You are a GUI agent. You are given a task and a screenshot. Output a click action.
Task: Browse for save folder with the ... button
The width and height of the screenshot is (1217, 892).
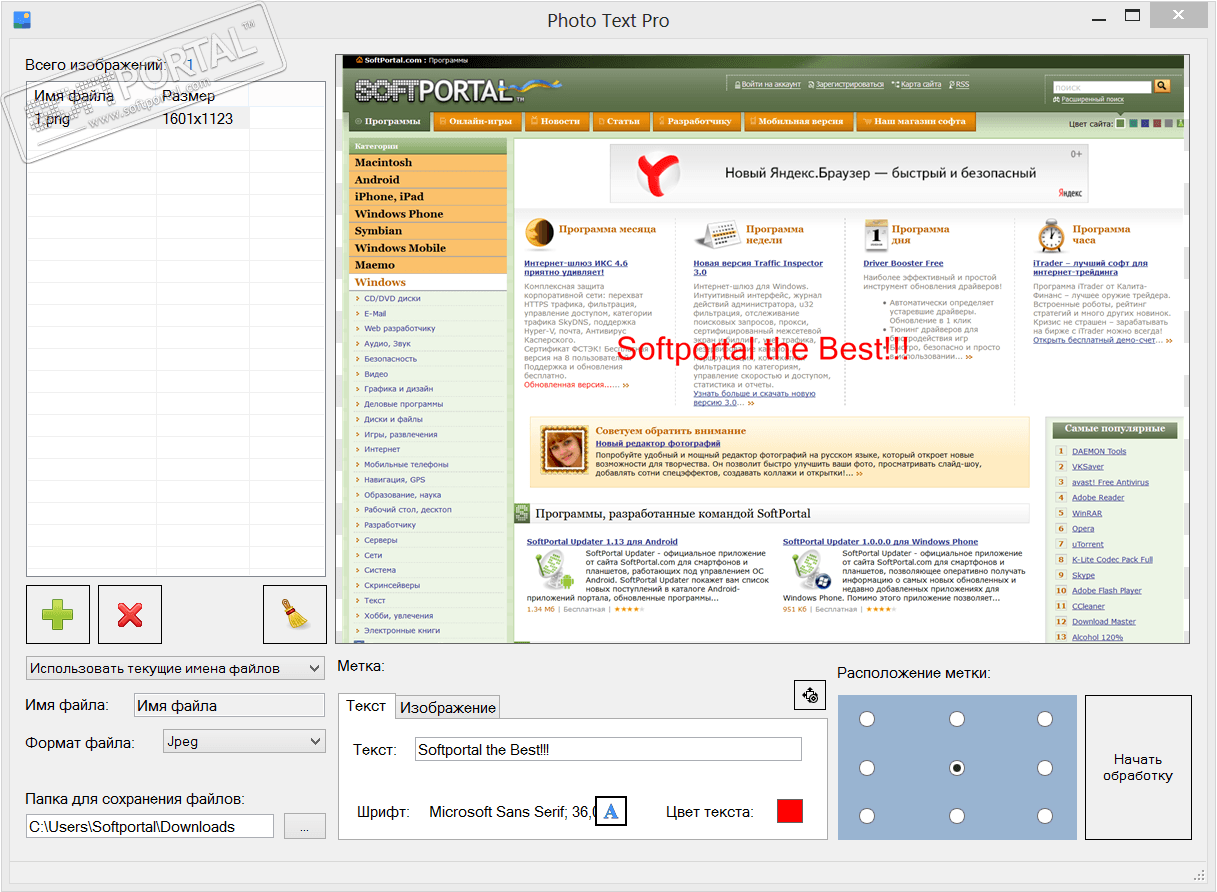(x=305, y=826)
